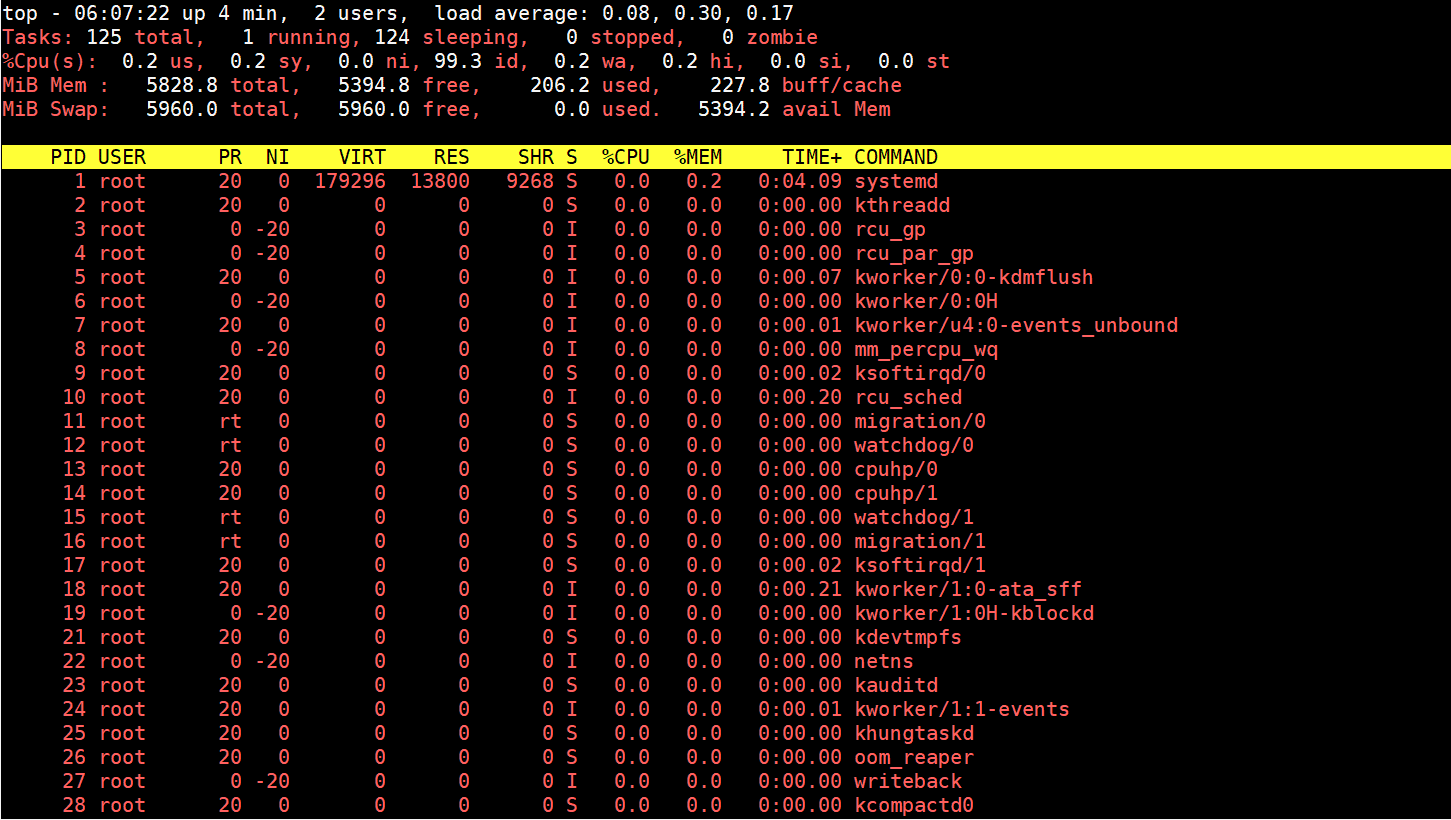The image size is (1451, 820).
Task: Click watchdog/0 command entry
Action: pyautogui.click(x=914, y=445)
